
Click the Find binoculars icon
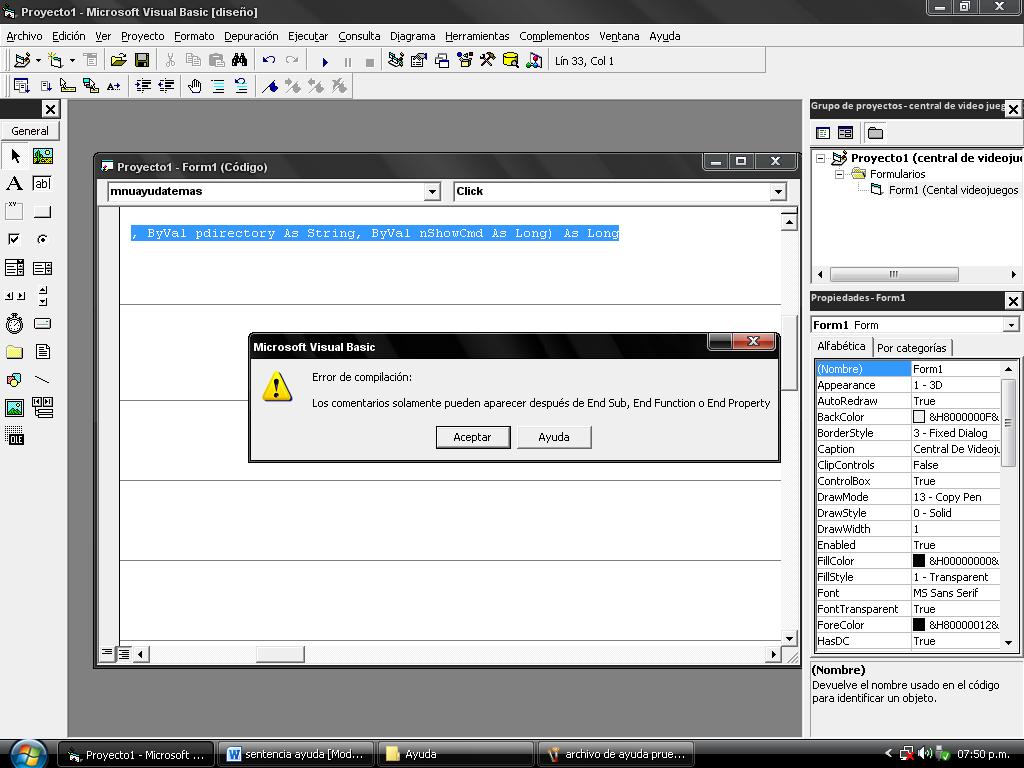click(x=240, y=61)
